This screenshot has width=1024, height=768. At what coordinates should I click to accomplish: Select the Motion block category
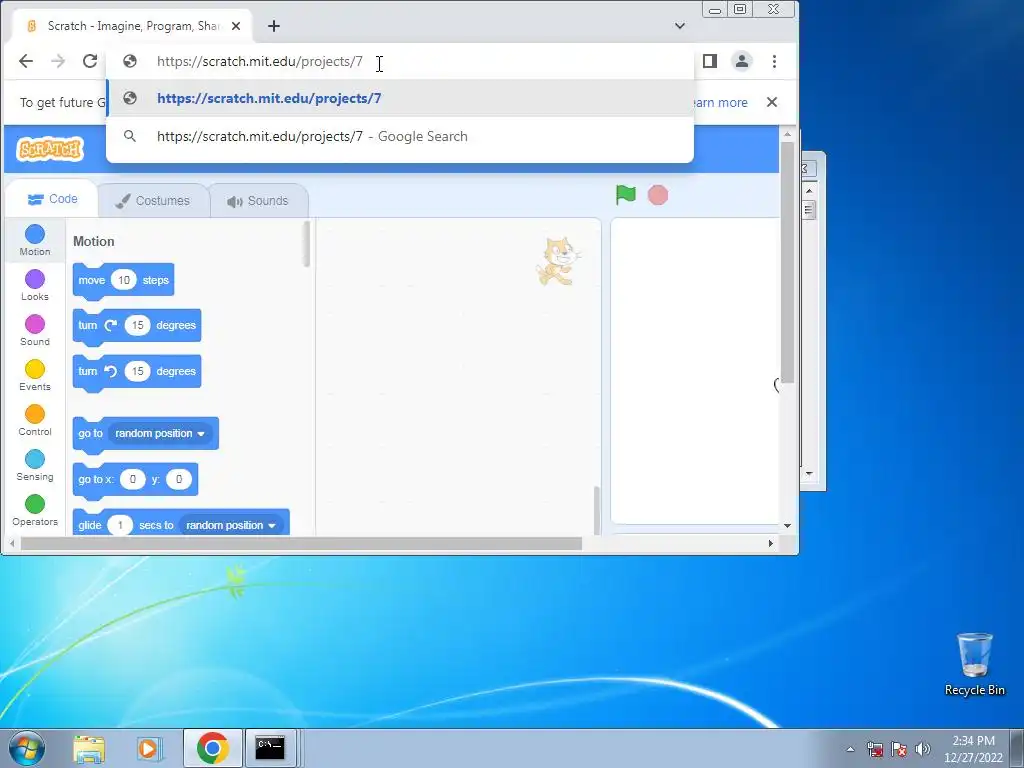pyautogui.click(x=35, y=240)
